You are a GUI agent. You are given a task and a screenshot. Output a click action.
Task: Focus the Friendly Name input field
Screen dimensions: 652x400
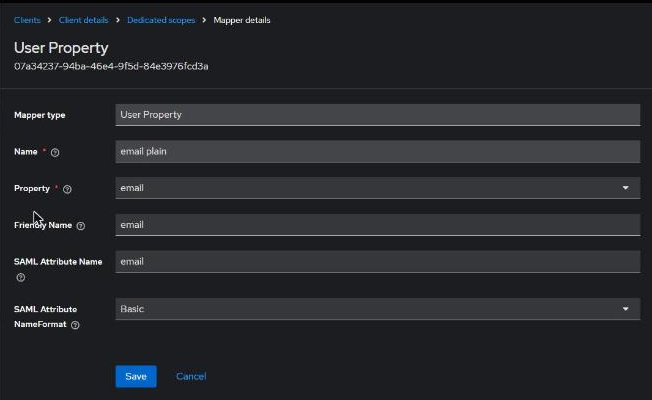378,225
